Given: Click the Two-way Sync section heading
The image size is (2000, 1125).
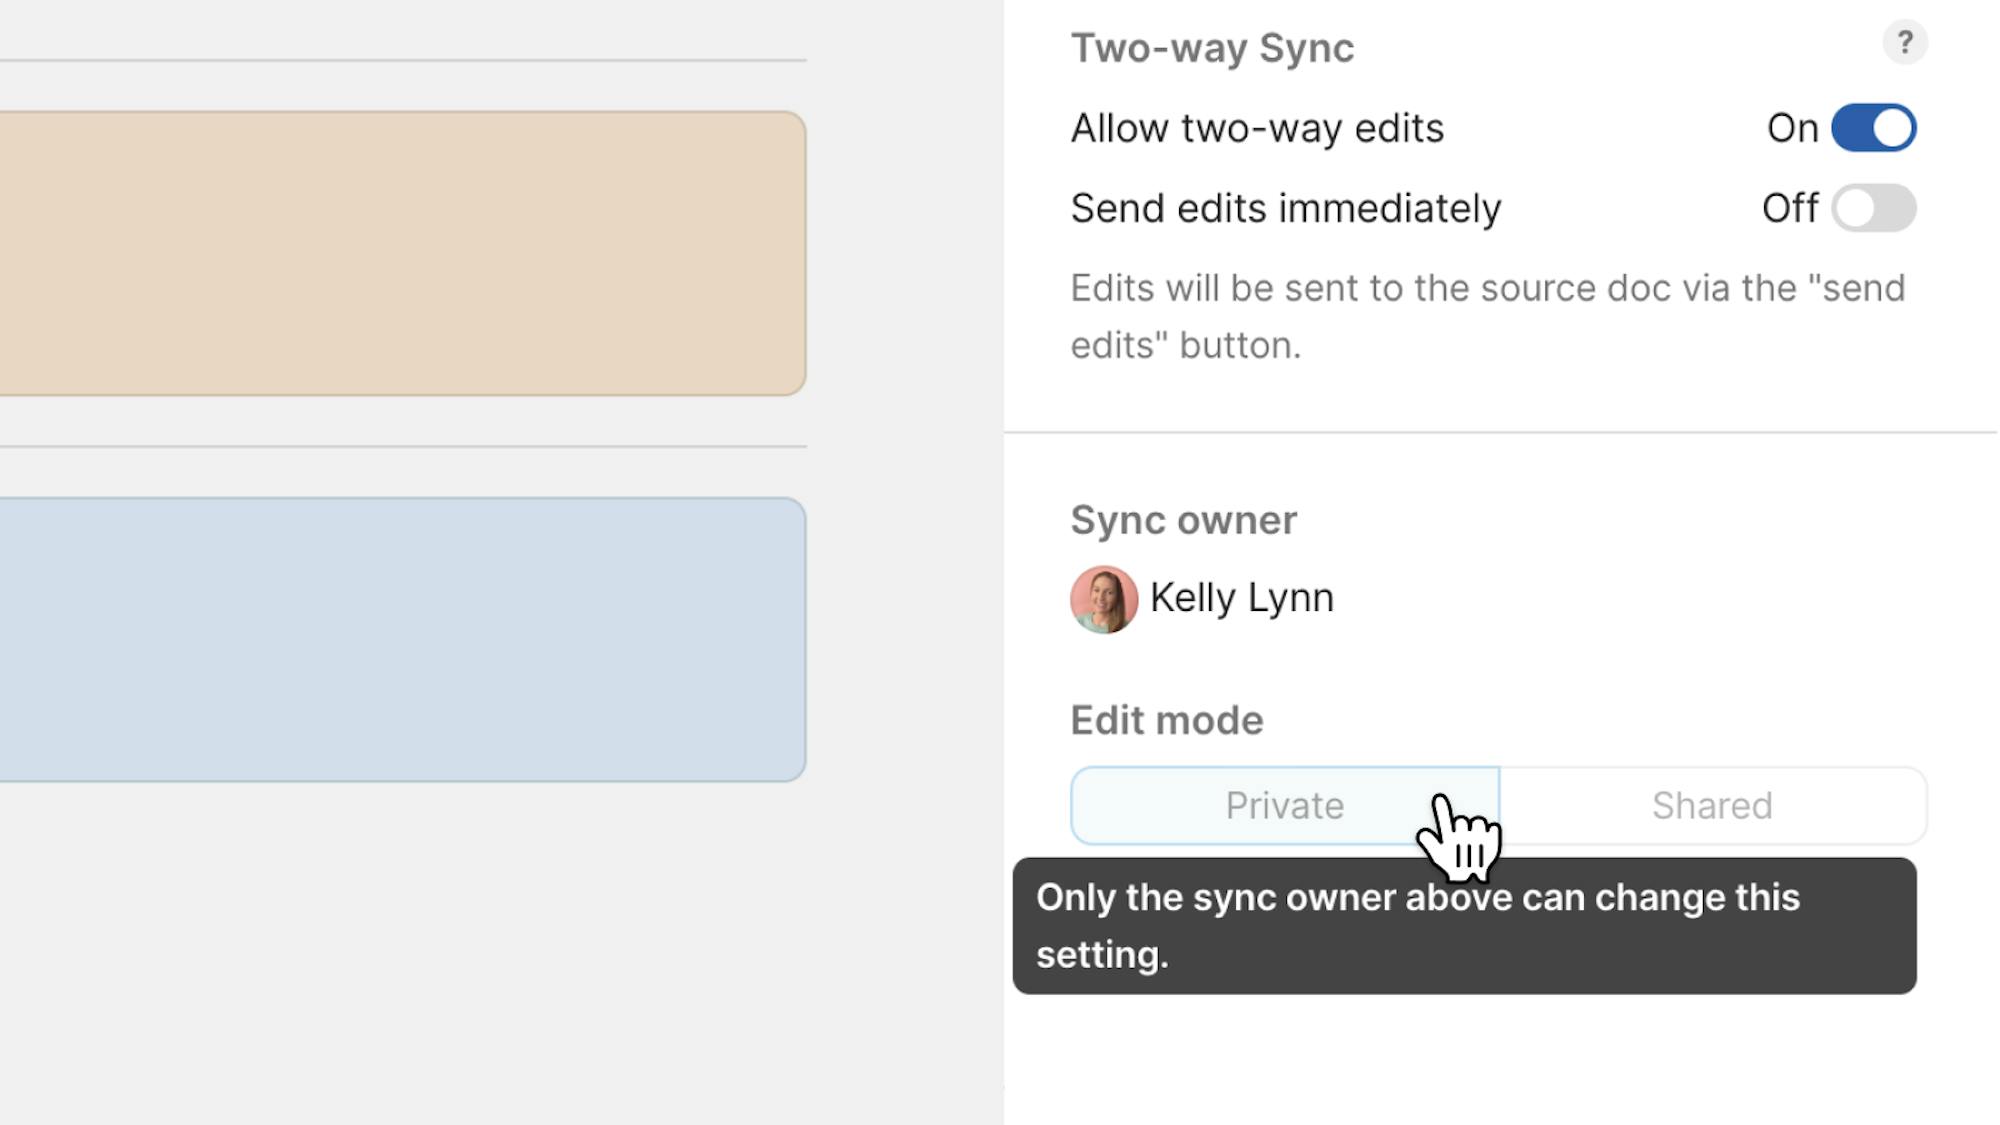Looking at the screenshot, I should 1212,48.
